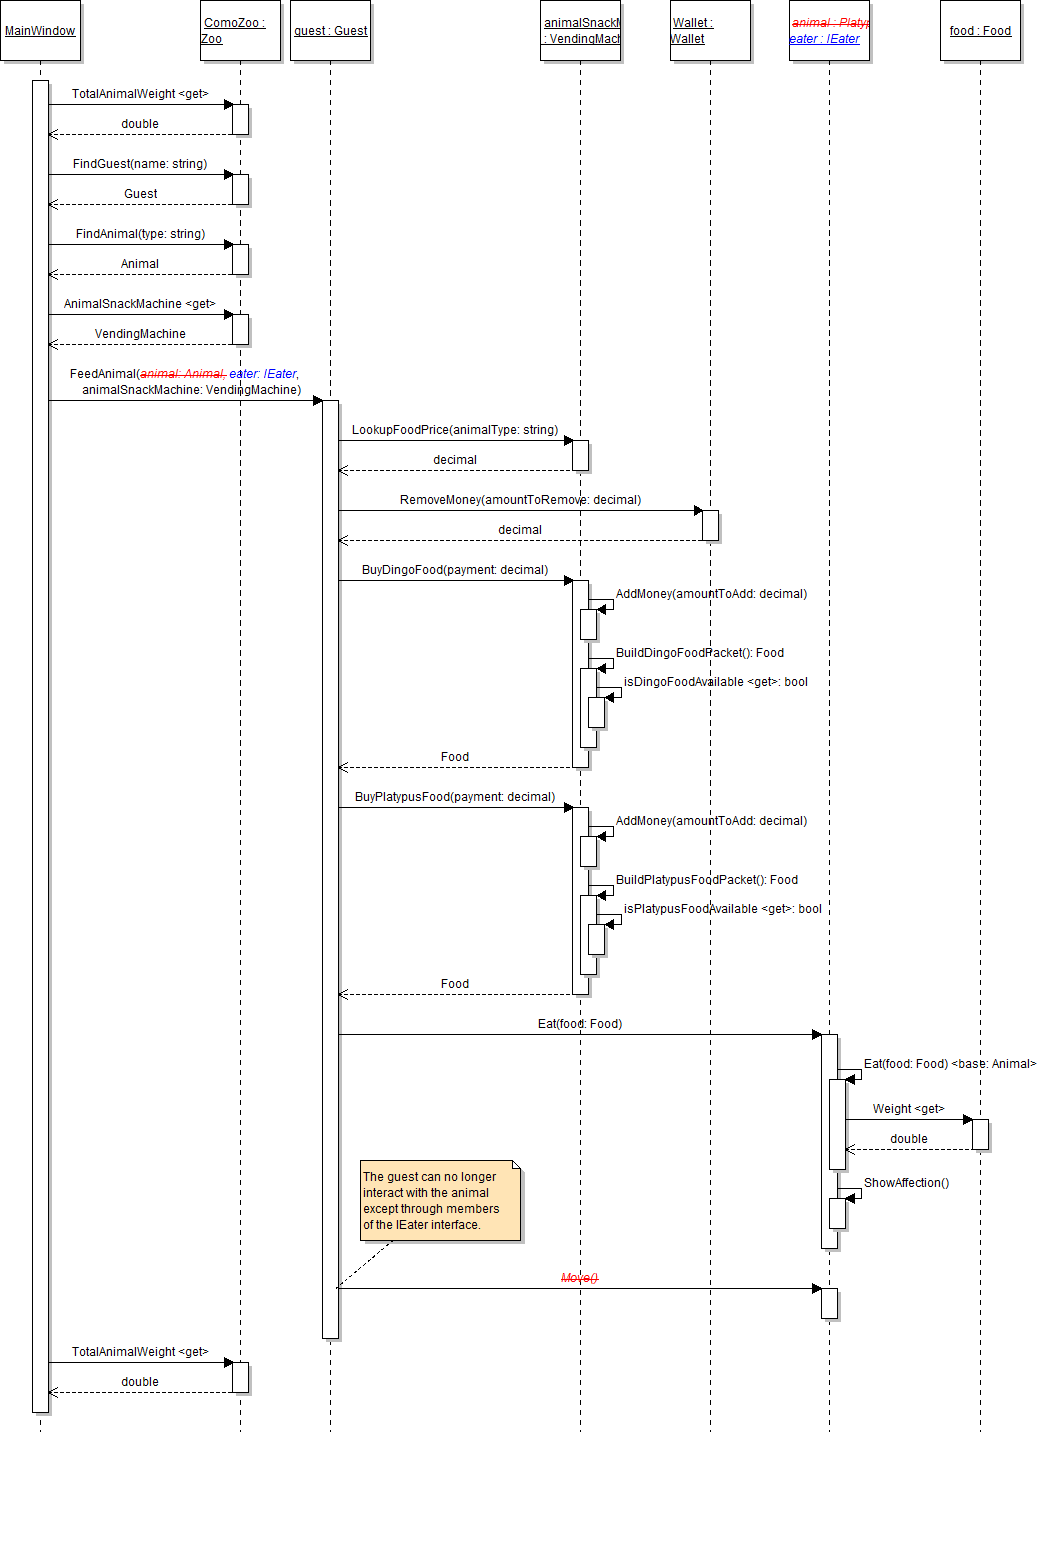1042x1557 pixels.
Task: Select the ComoZoo : Zoo object box
Action: click(x=240, y=31)
